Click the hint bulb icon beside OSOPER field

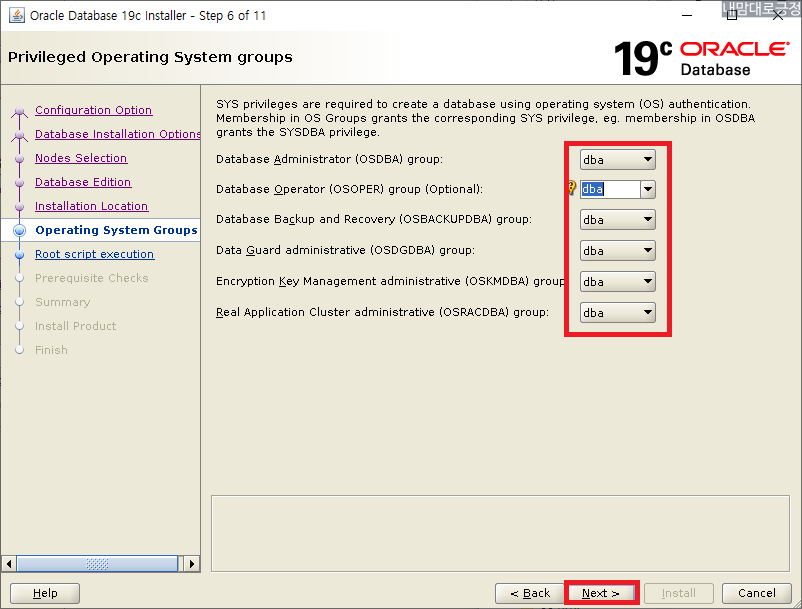572,188
